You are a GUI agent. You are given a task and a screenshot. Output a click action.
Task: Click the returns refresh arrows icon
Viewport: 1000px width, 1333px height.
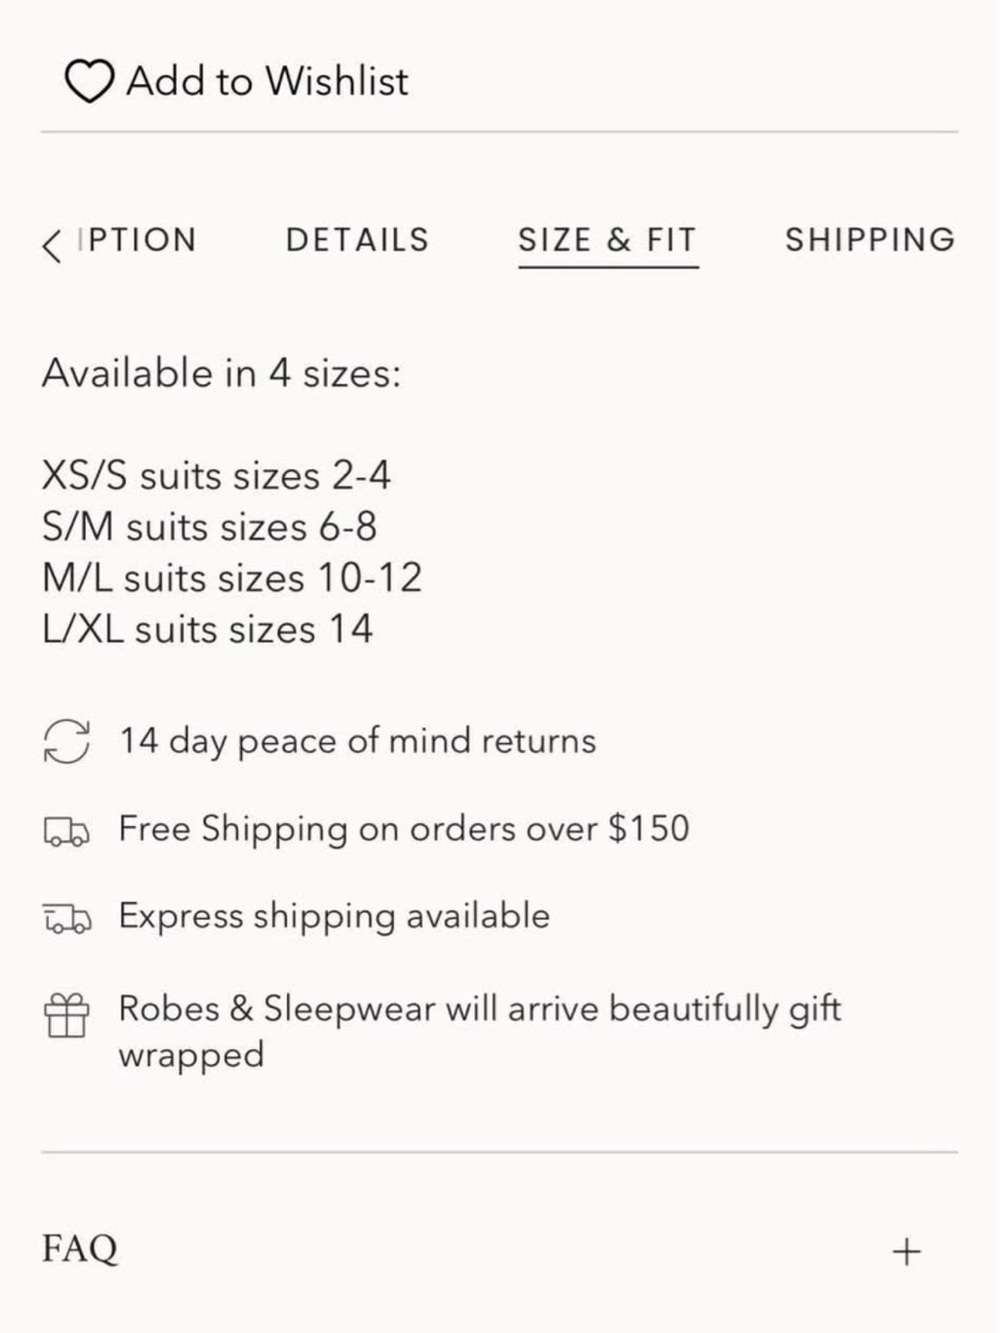click(66, 741)
